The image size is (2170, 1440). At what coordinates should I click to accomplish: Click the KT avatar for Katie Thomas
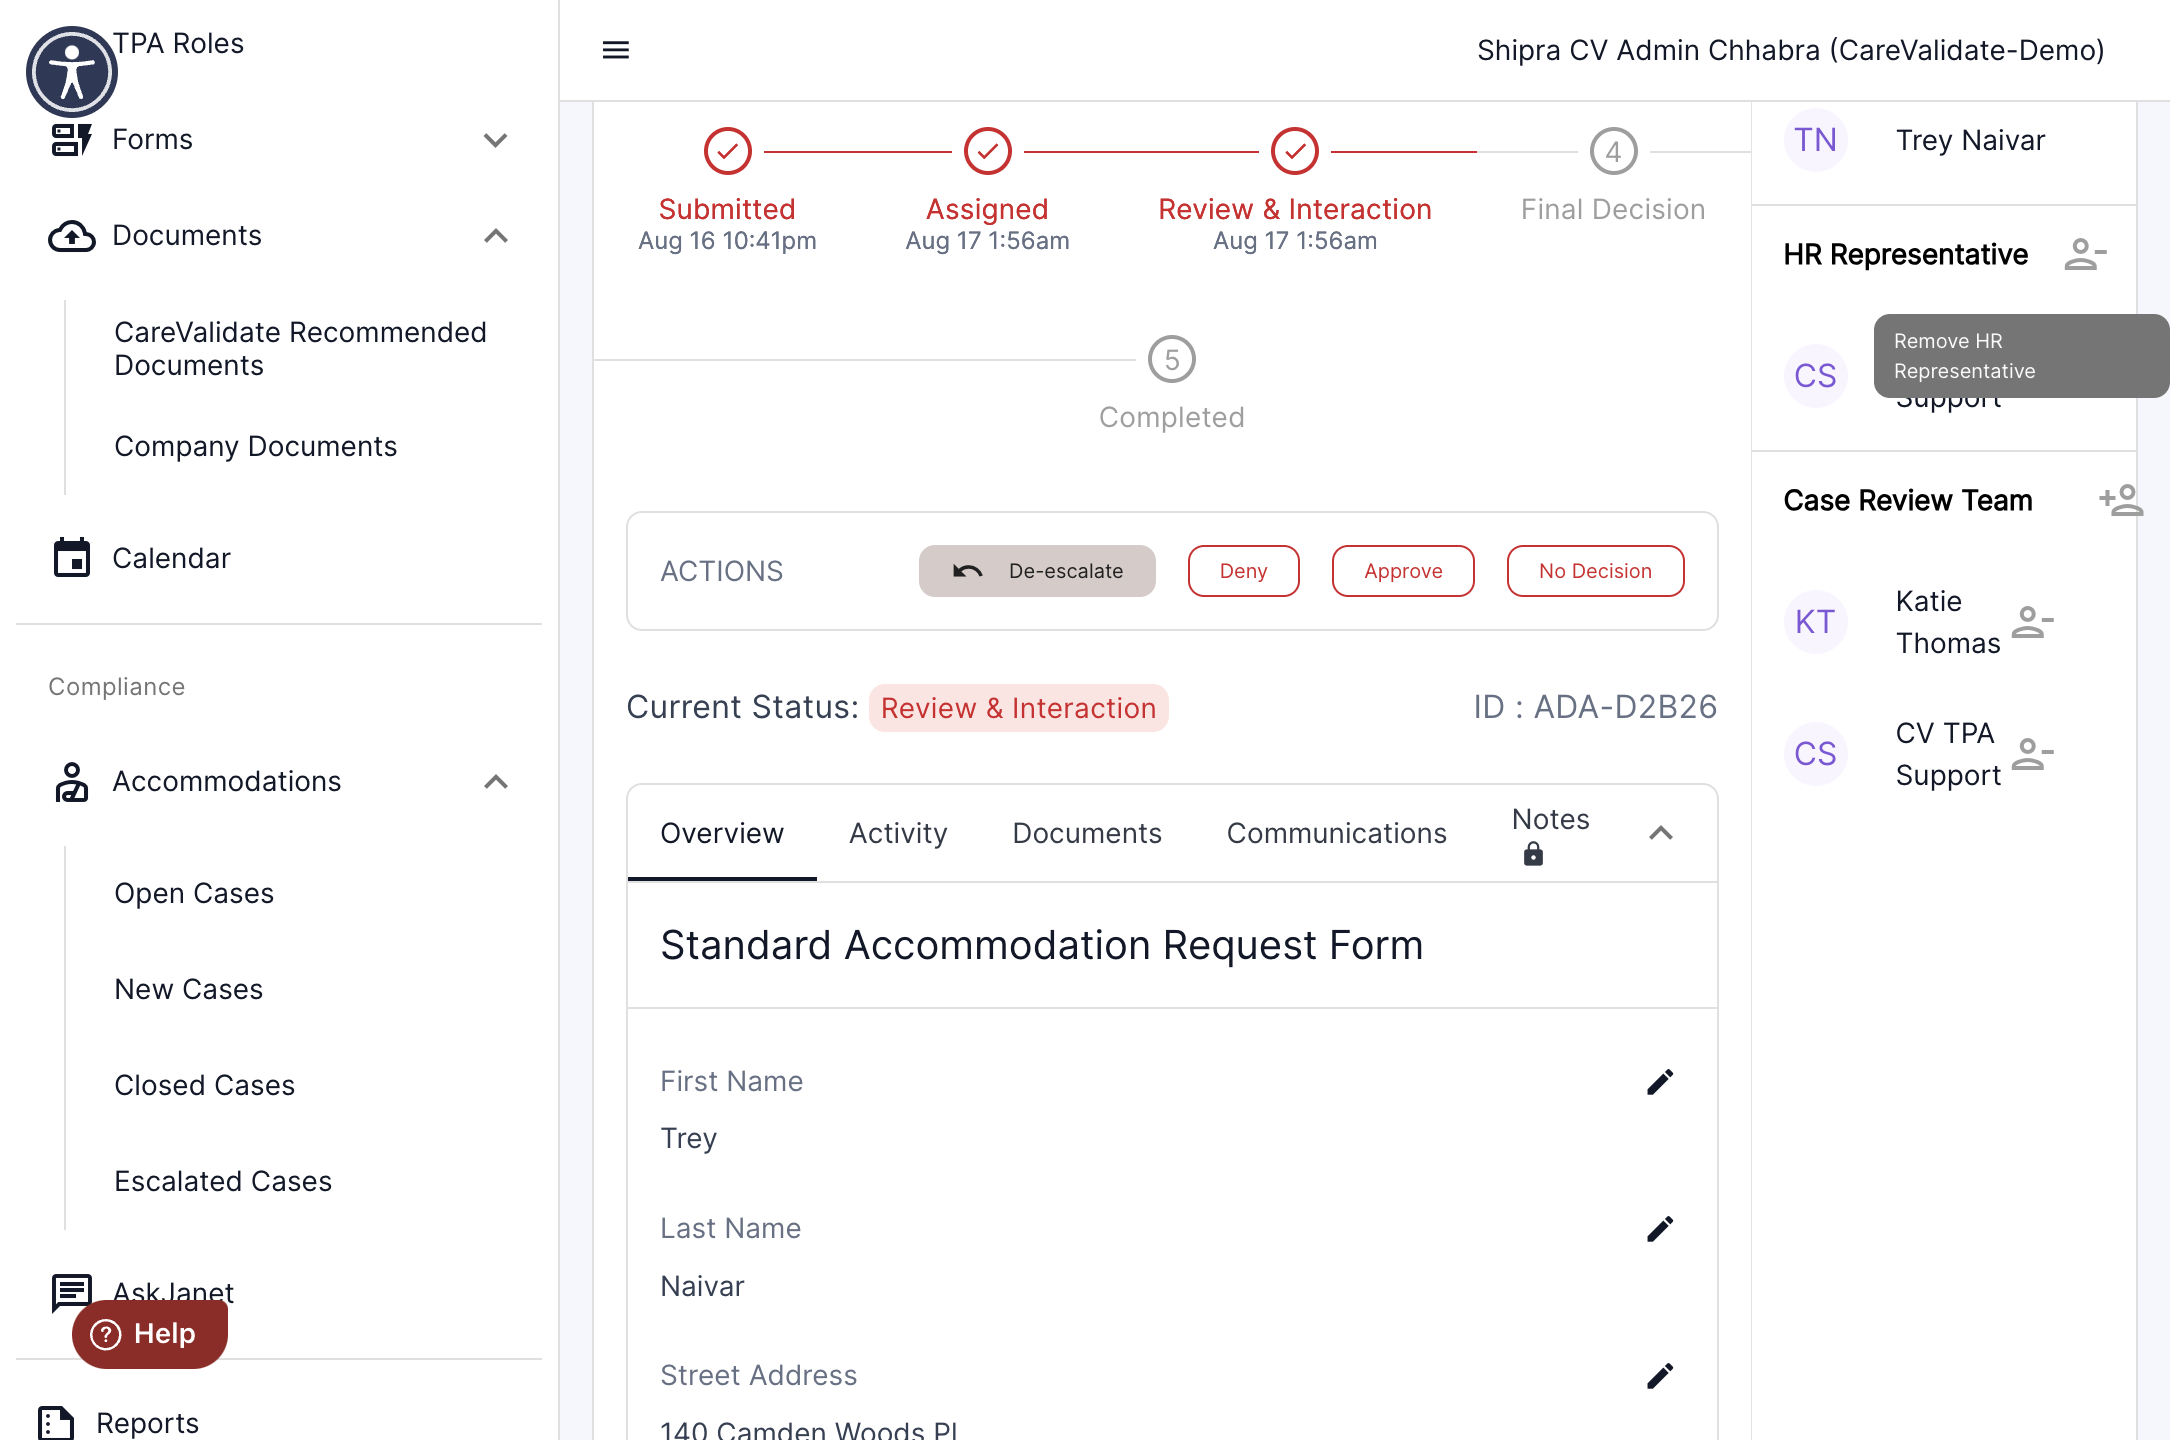[1815, 622]
